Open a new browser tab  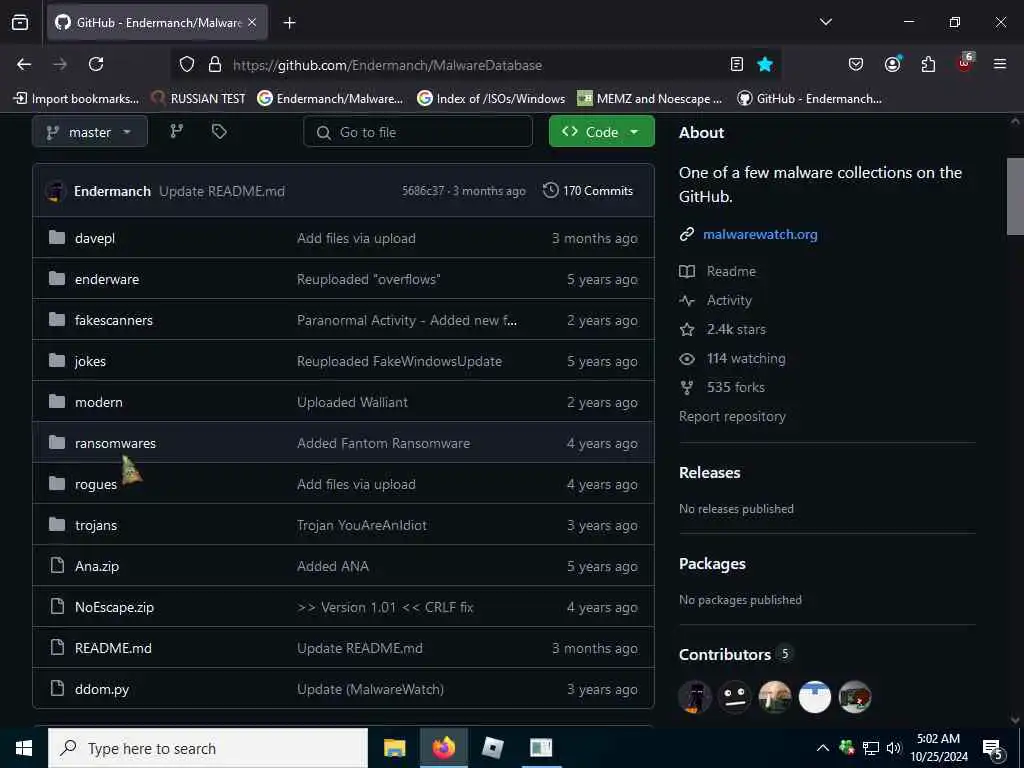tap(289, 23)
